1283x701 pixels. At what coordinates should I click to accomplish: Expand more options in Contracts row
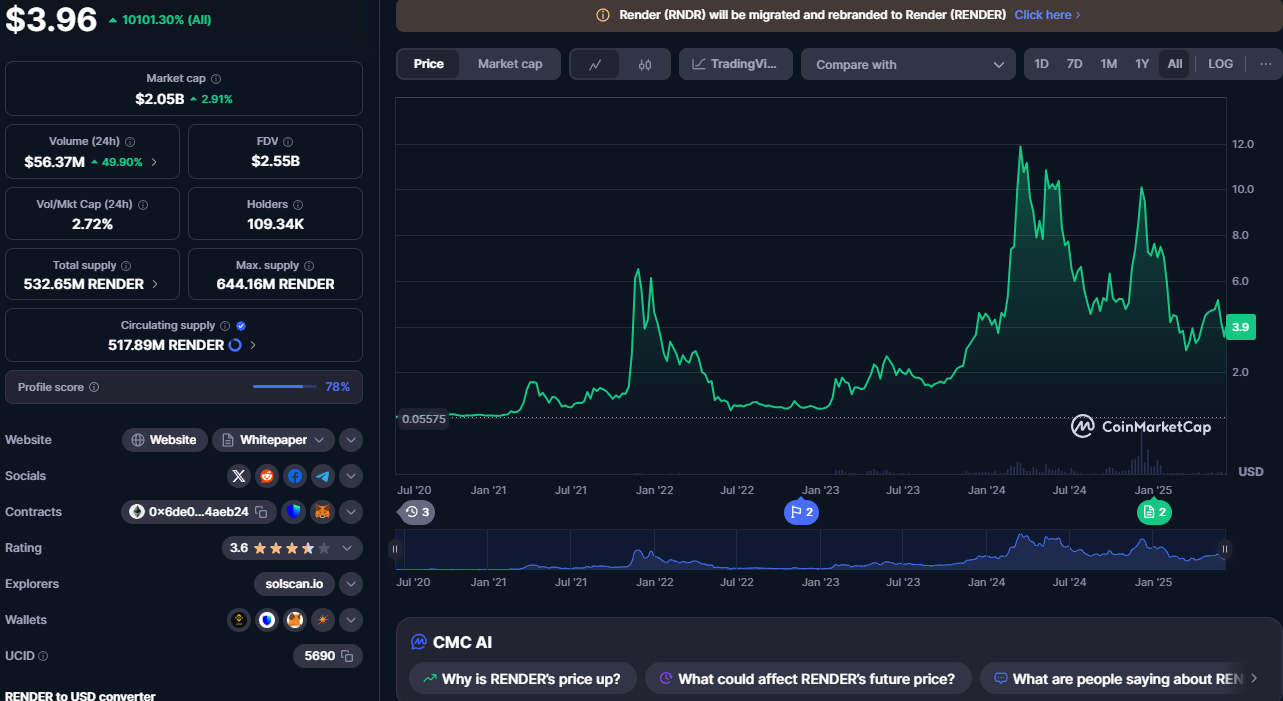pyautogui.click(x=350, y=512)
